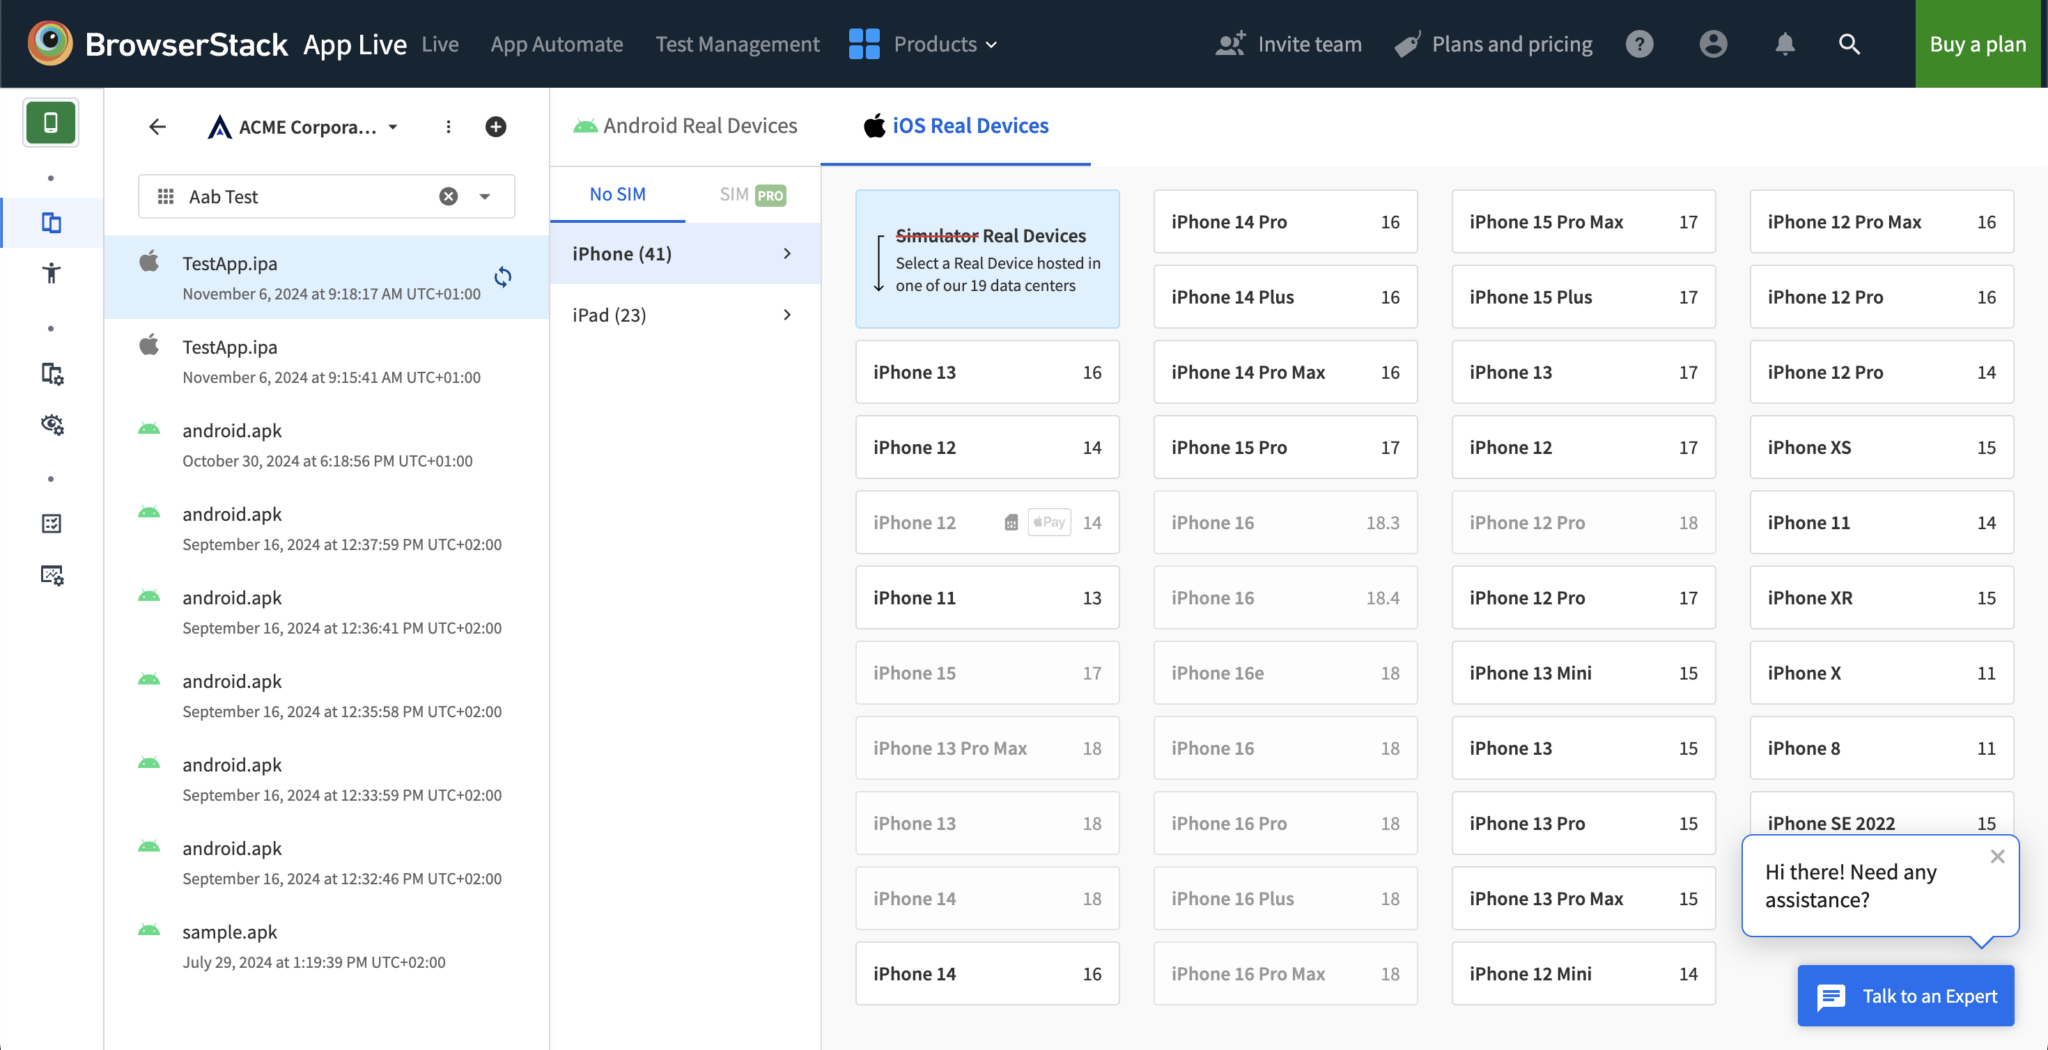Open the test checklist icon in the sidebar
Viewport: 2048px width, 1050px height.
[x=51, y=523]
